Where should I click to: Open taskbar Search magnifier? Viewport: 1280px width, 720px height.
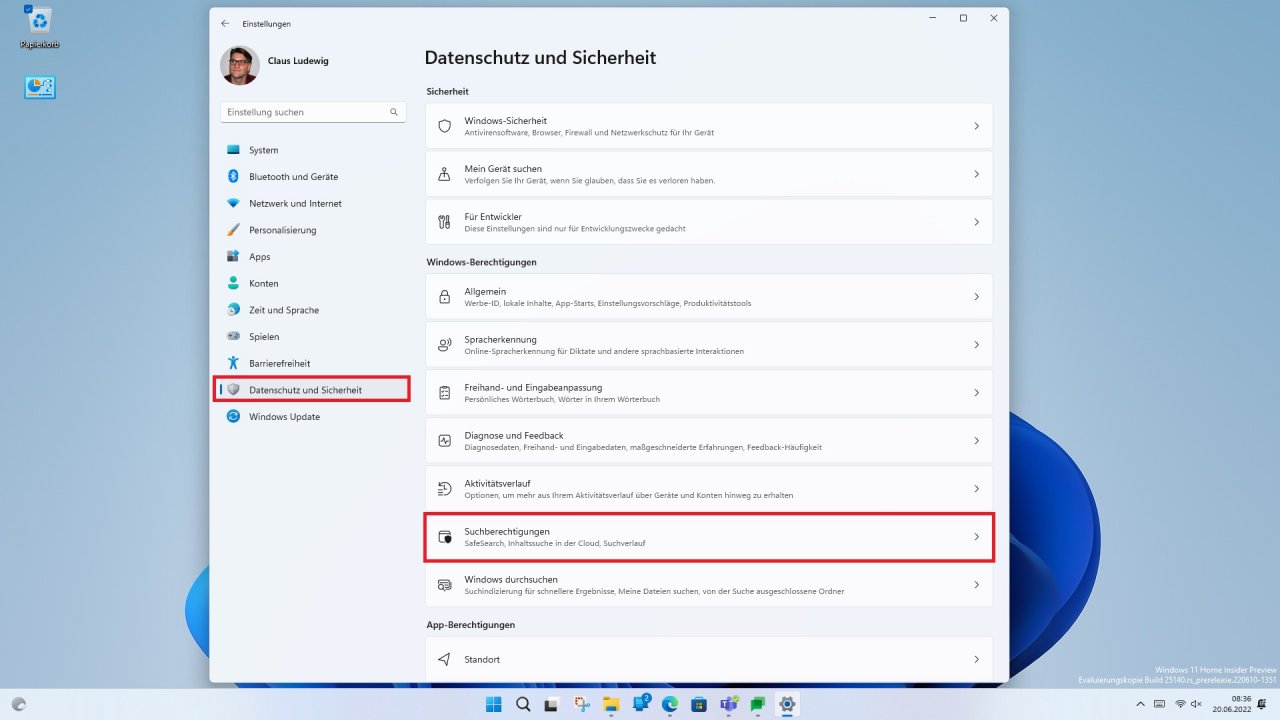523,704
